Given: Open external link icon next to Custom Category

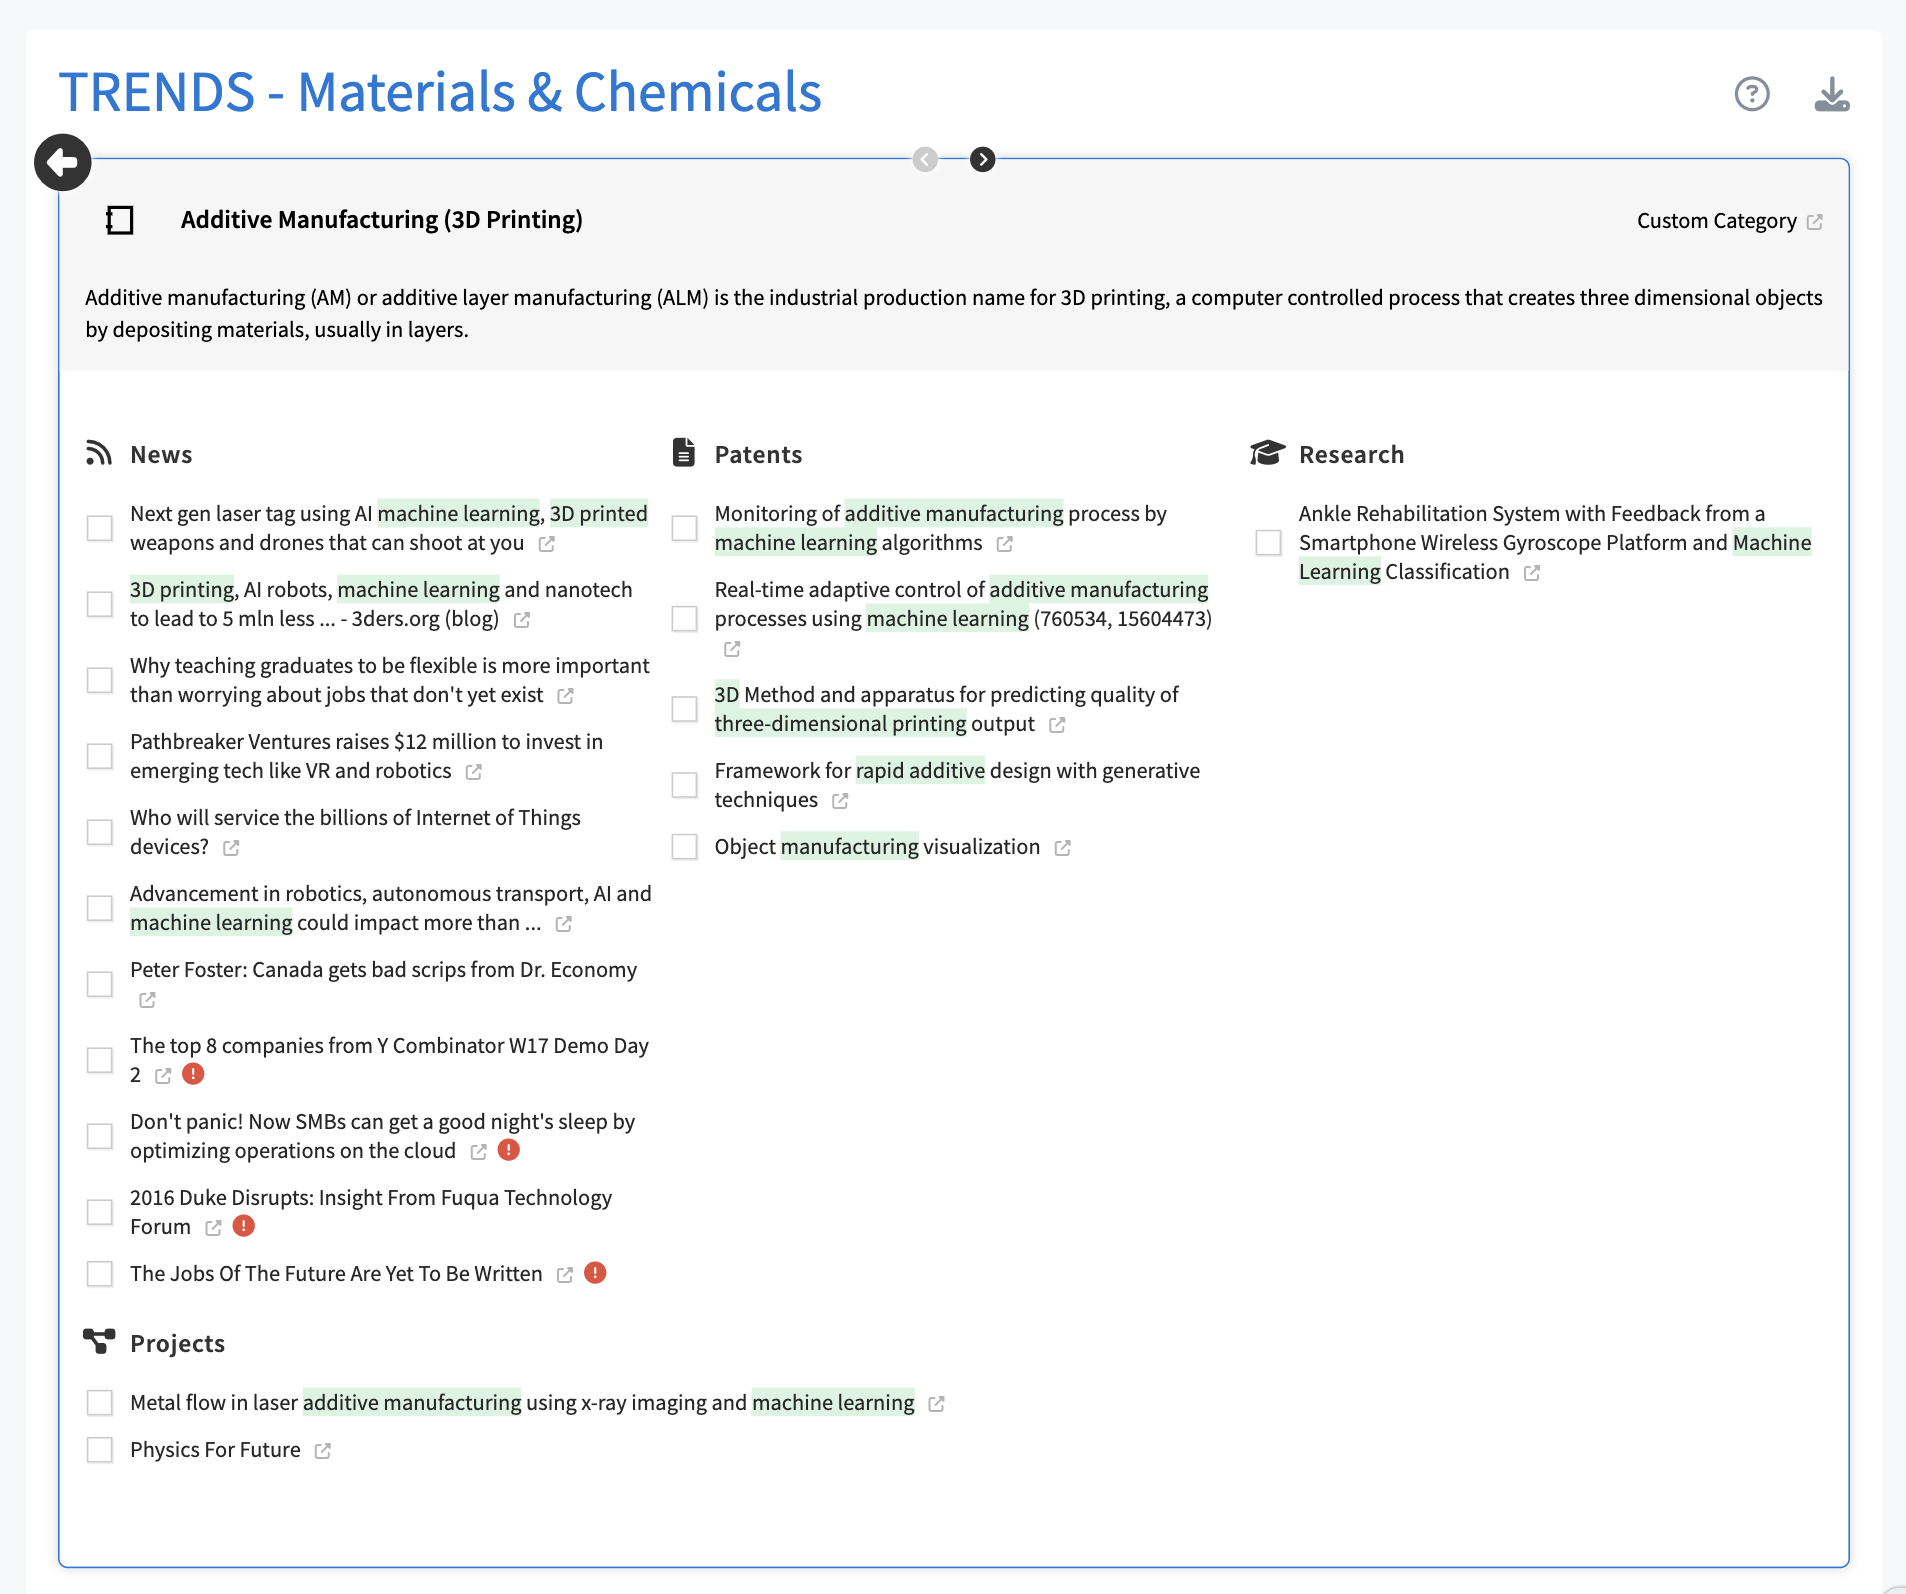Looking at the screenshot, I should coord(1815,222).
